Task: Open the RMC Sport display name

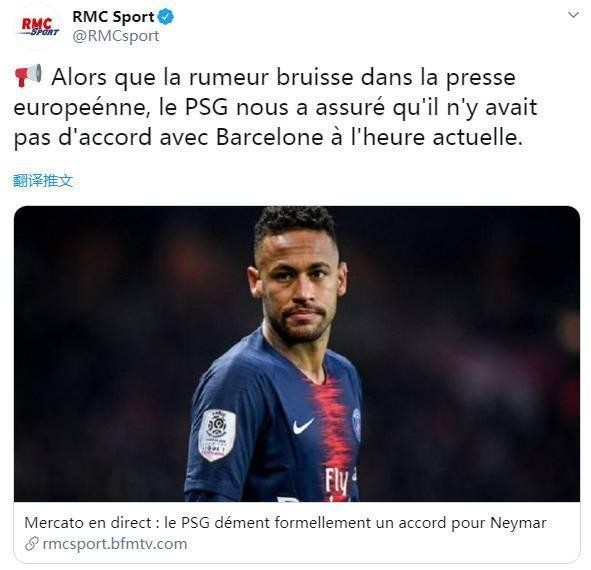Action: [113, 17]
